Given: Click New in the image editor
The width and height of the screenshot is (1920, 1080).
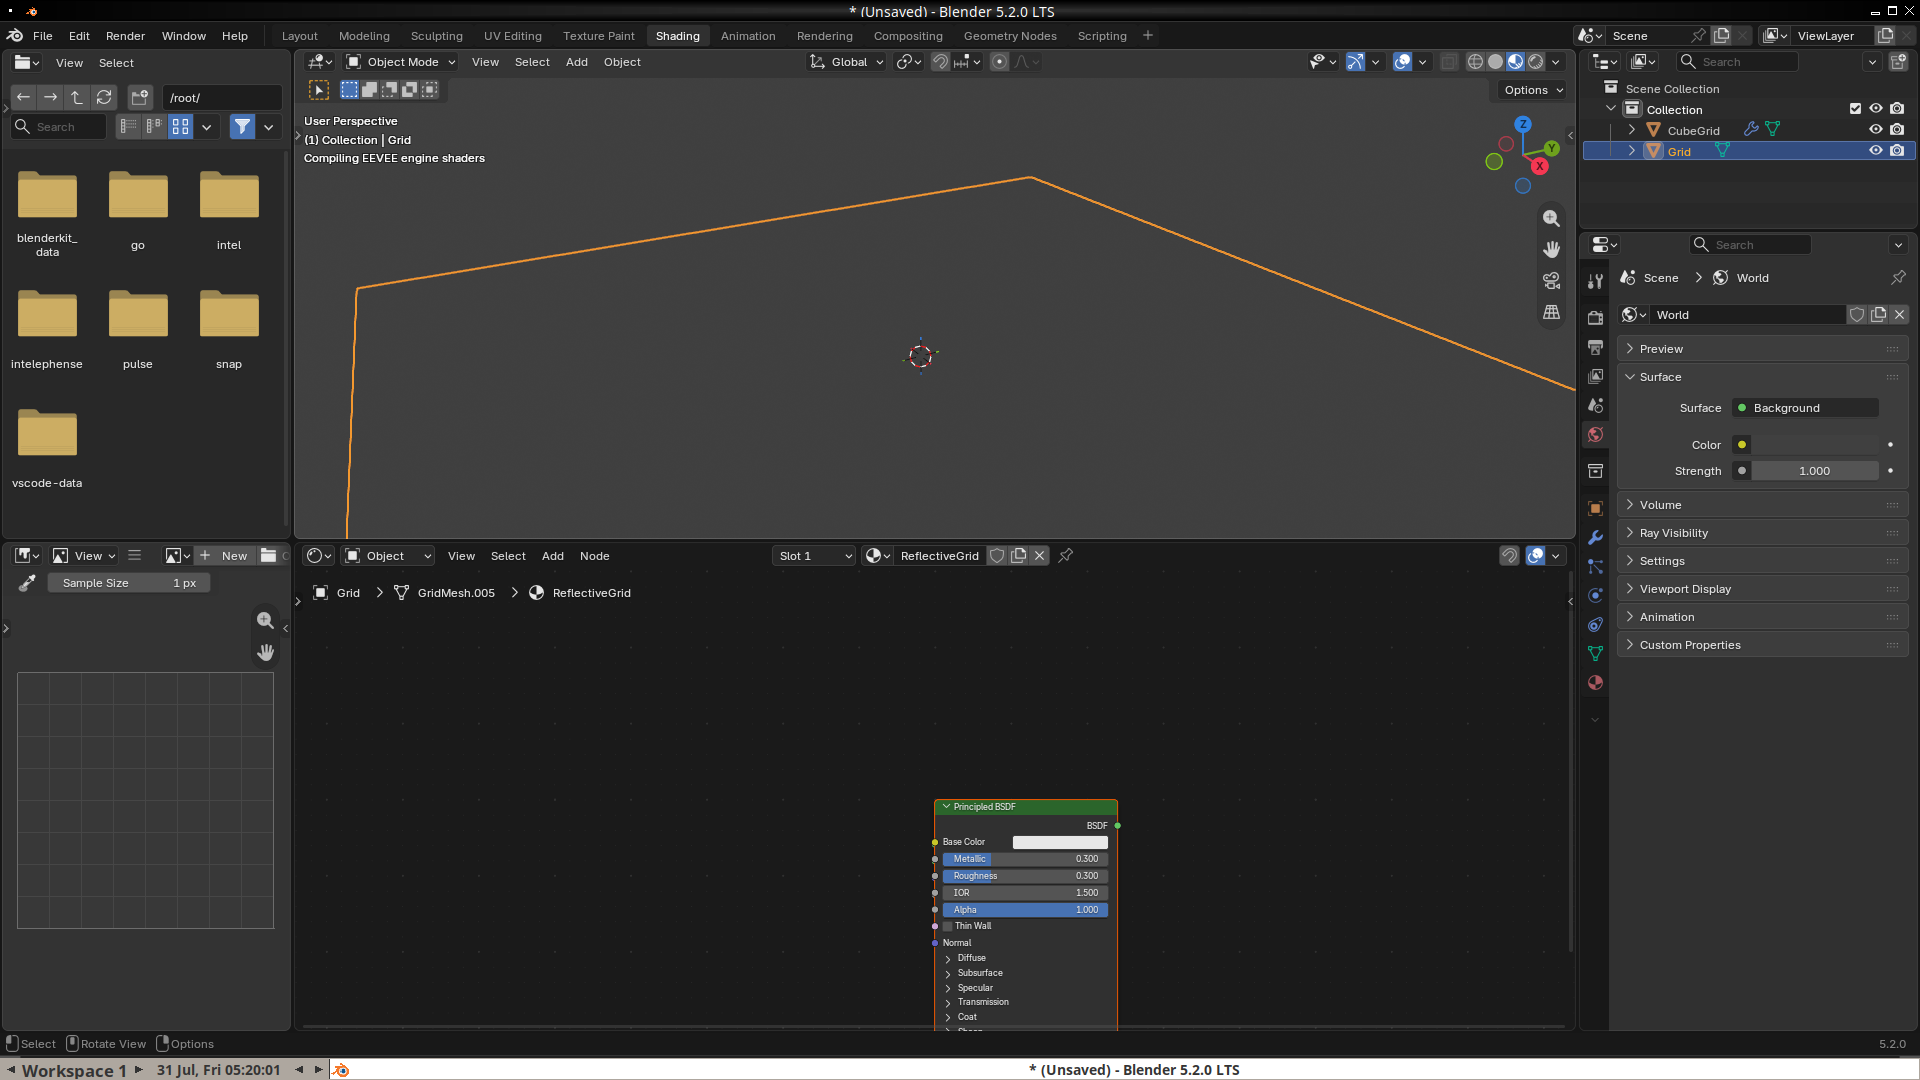Looking at the screenshot, I should [224, 556].
